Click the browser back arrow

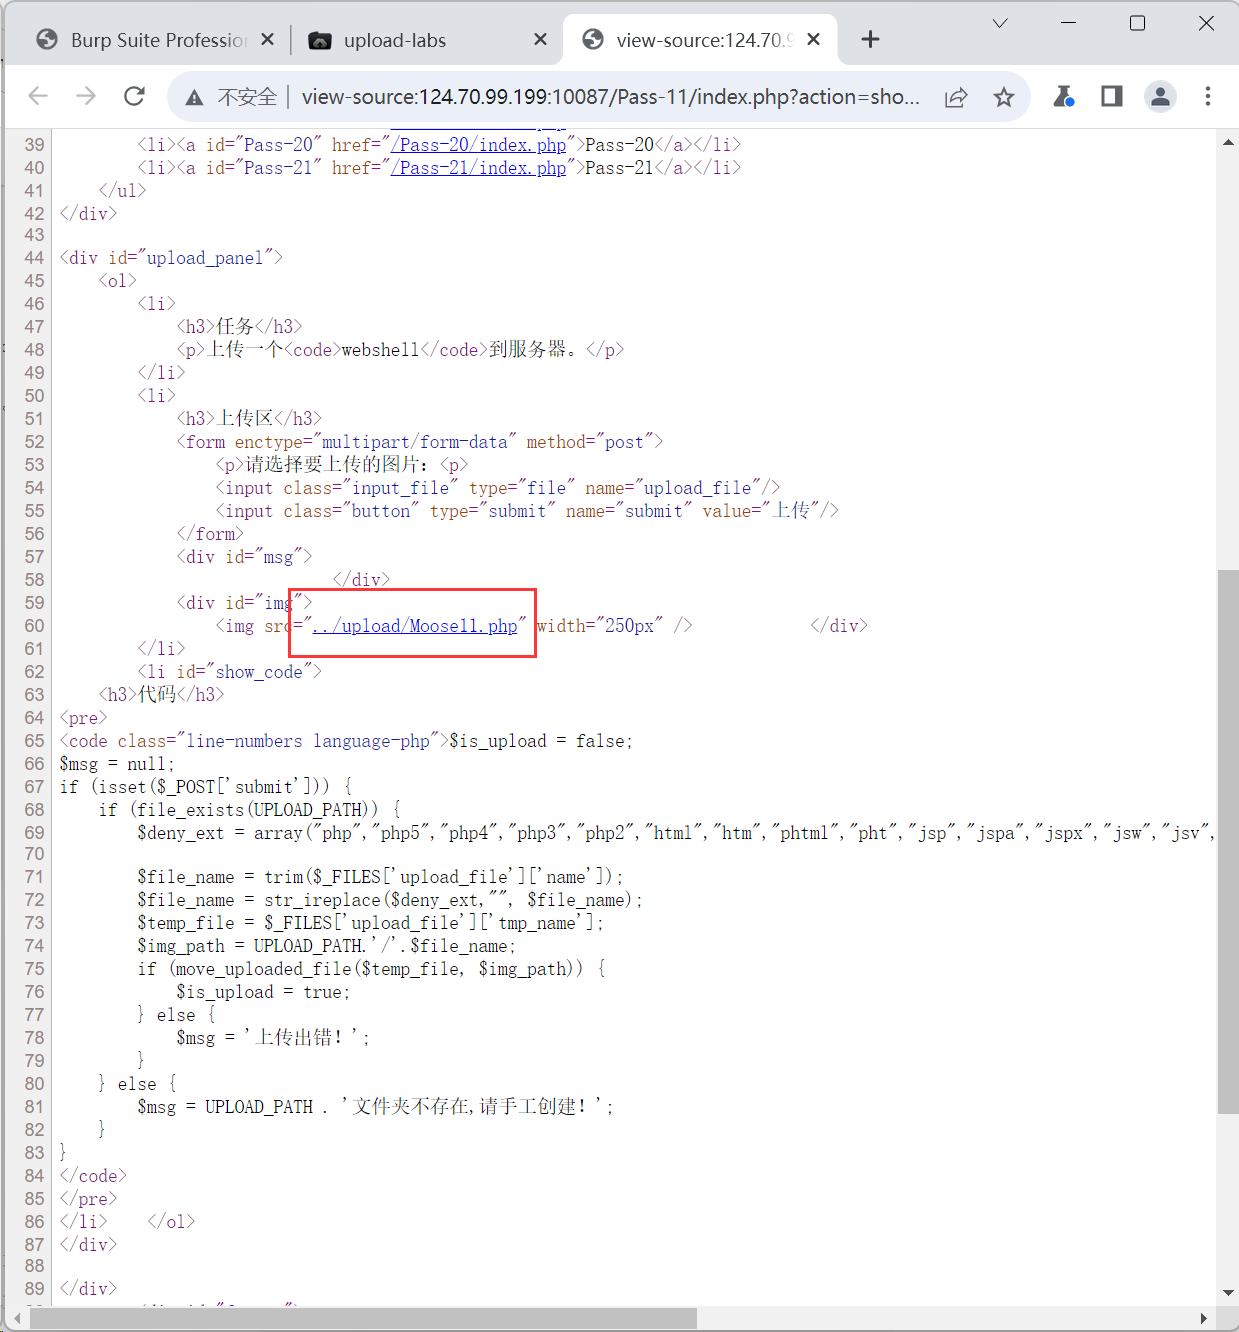(x=38, y=96)
